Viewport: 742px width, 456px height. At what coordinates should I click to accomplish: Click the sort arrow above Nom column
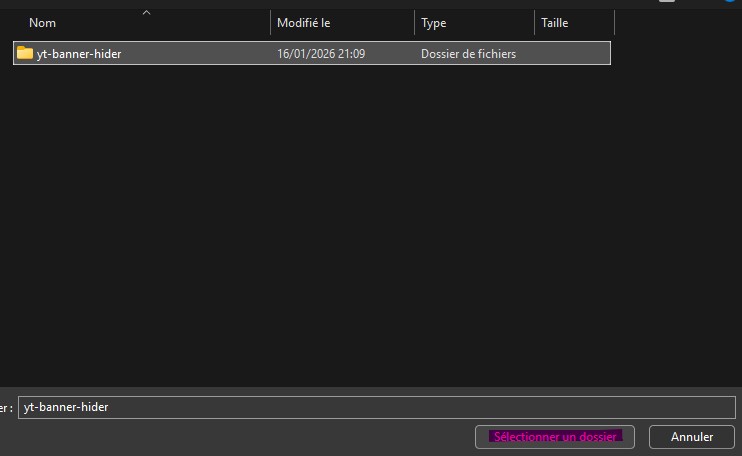tap(147, 13)
